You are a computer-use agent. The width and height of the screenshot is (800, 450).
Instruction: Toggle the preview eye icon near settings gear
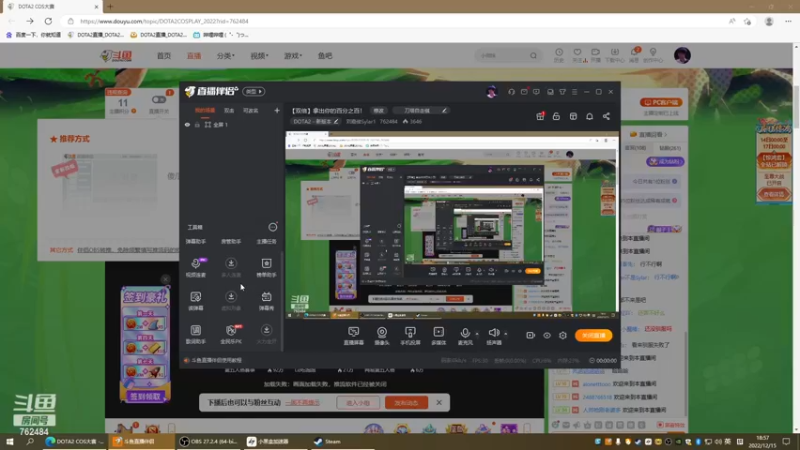pyautogui.click(x=547, y=335)
